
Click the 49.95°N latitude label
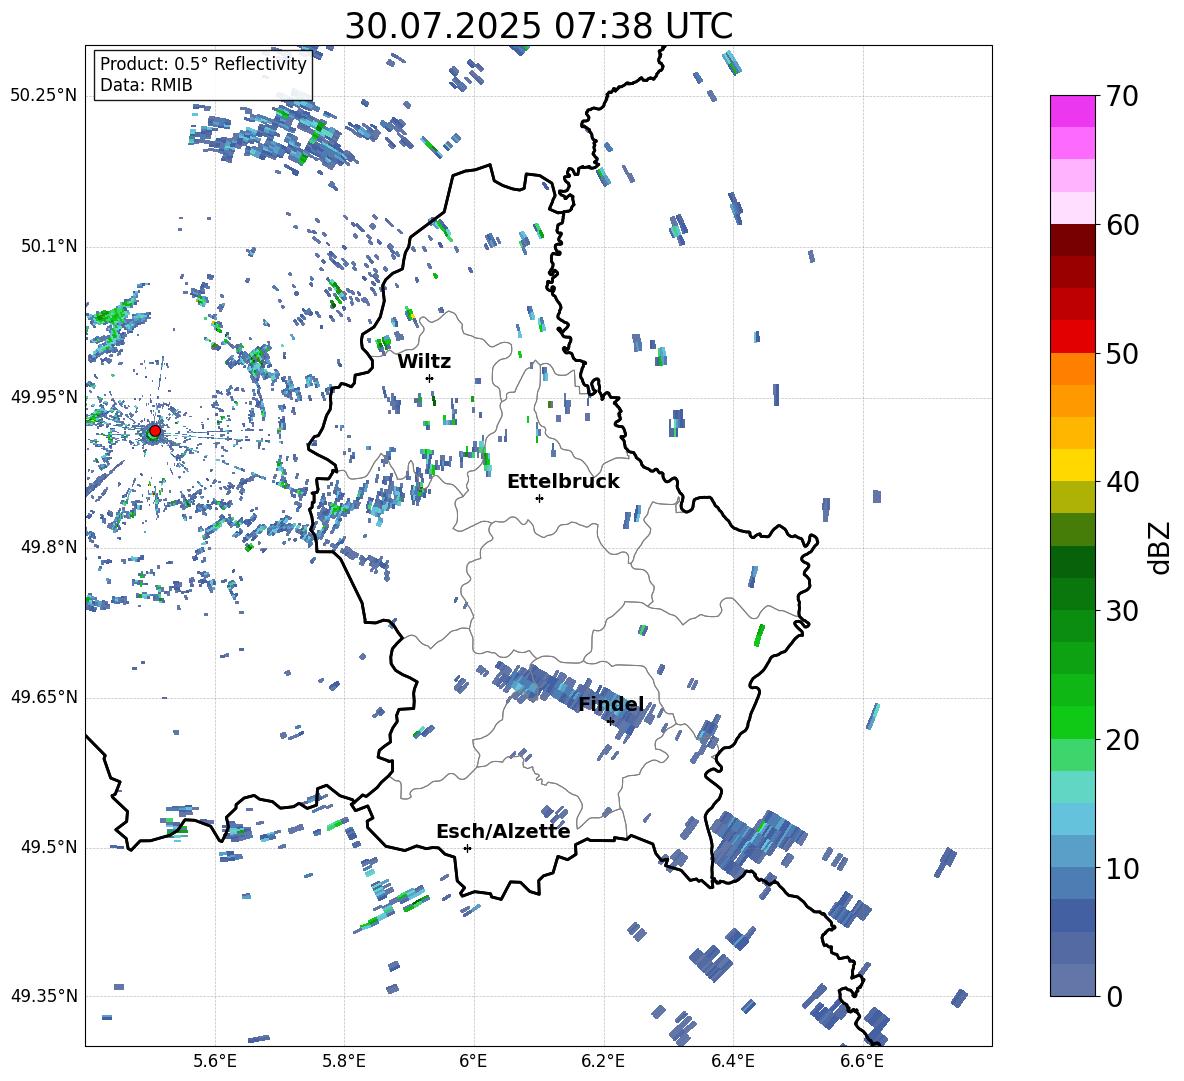pyautogui.click(x=44, y=397)
